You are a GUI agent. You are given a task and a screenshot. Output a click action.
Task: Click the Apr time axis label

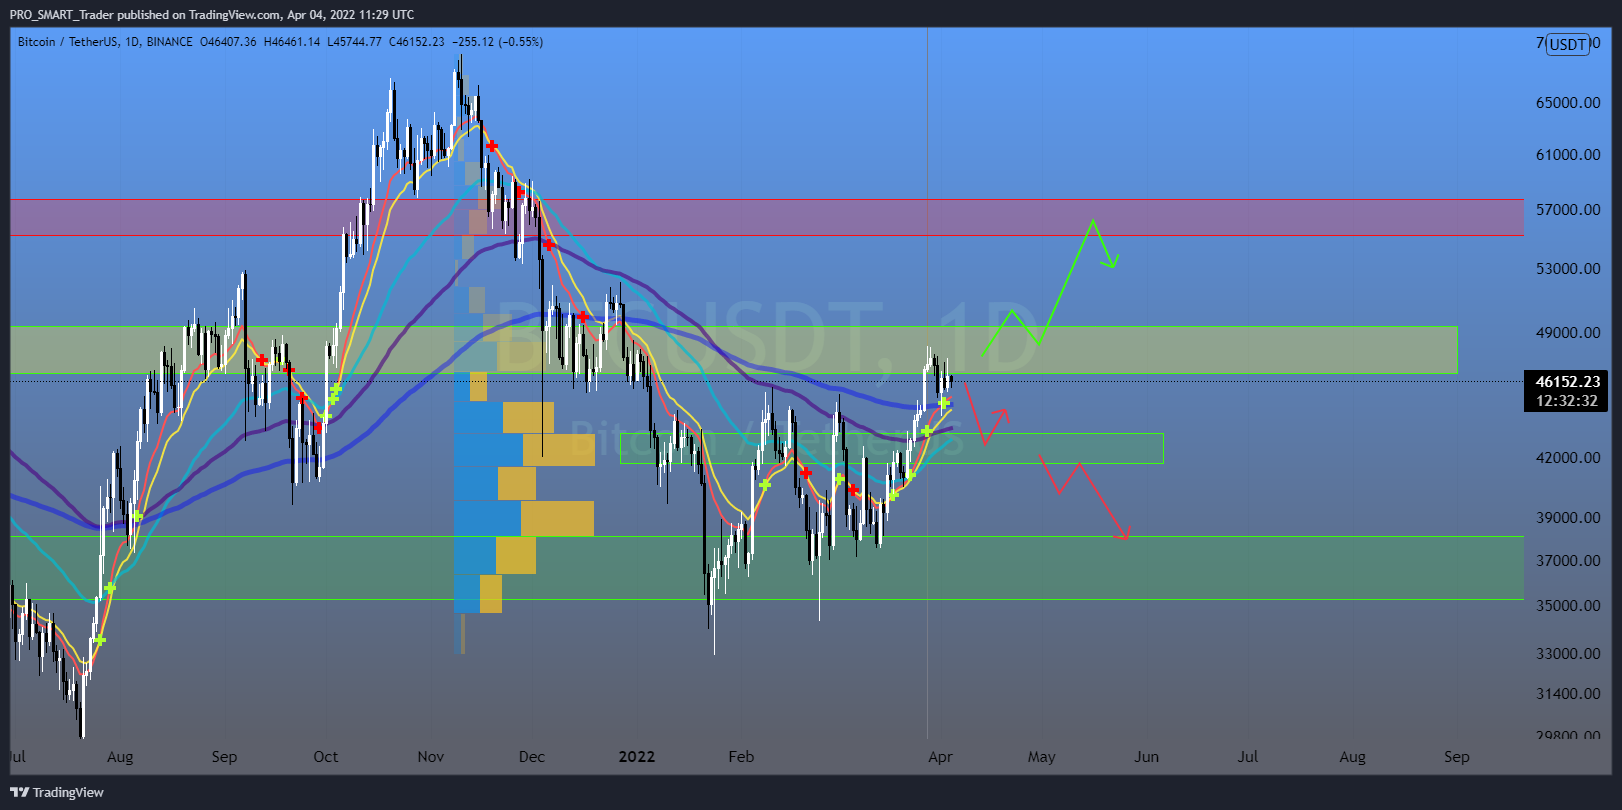[x=940, y=757]
